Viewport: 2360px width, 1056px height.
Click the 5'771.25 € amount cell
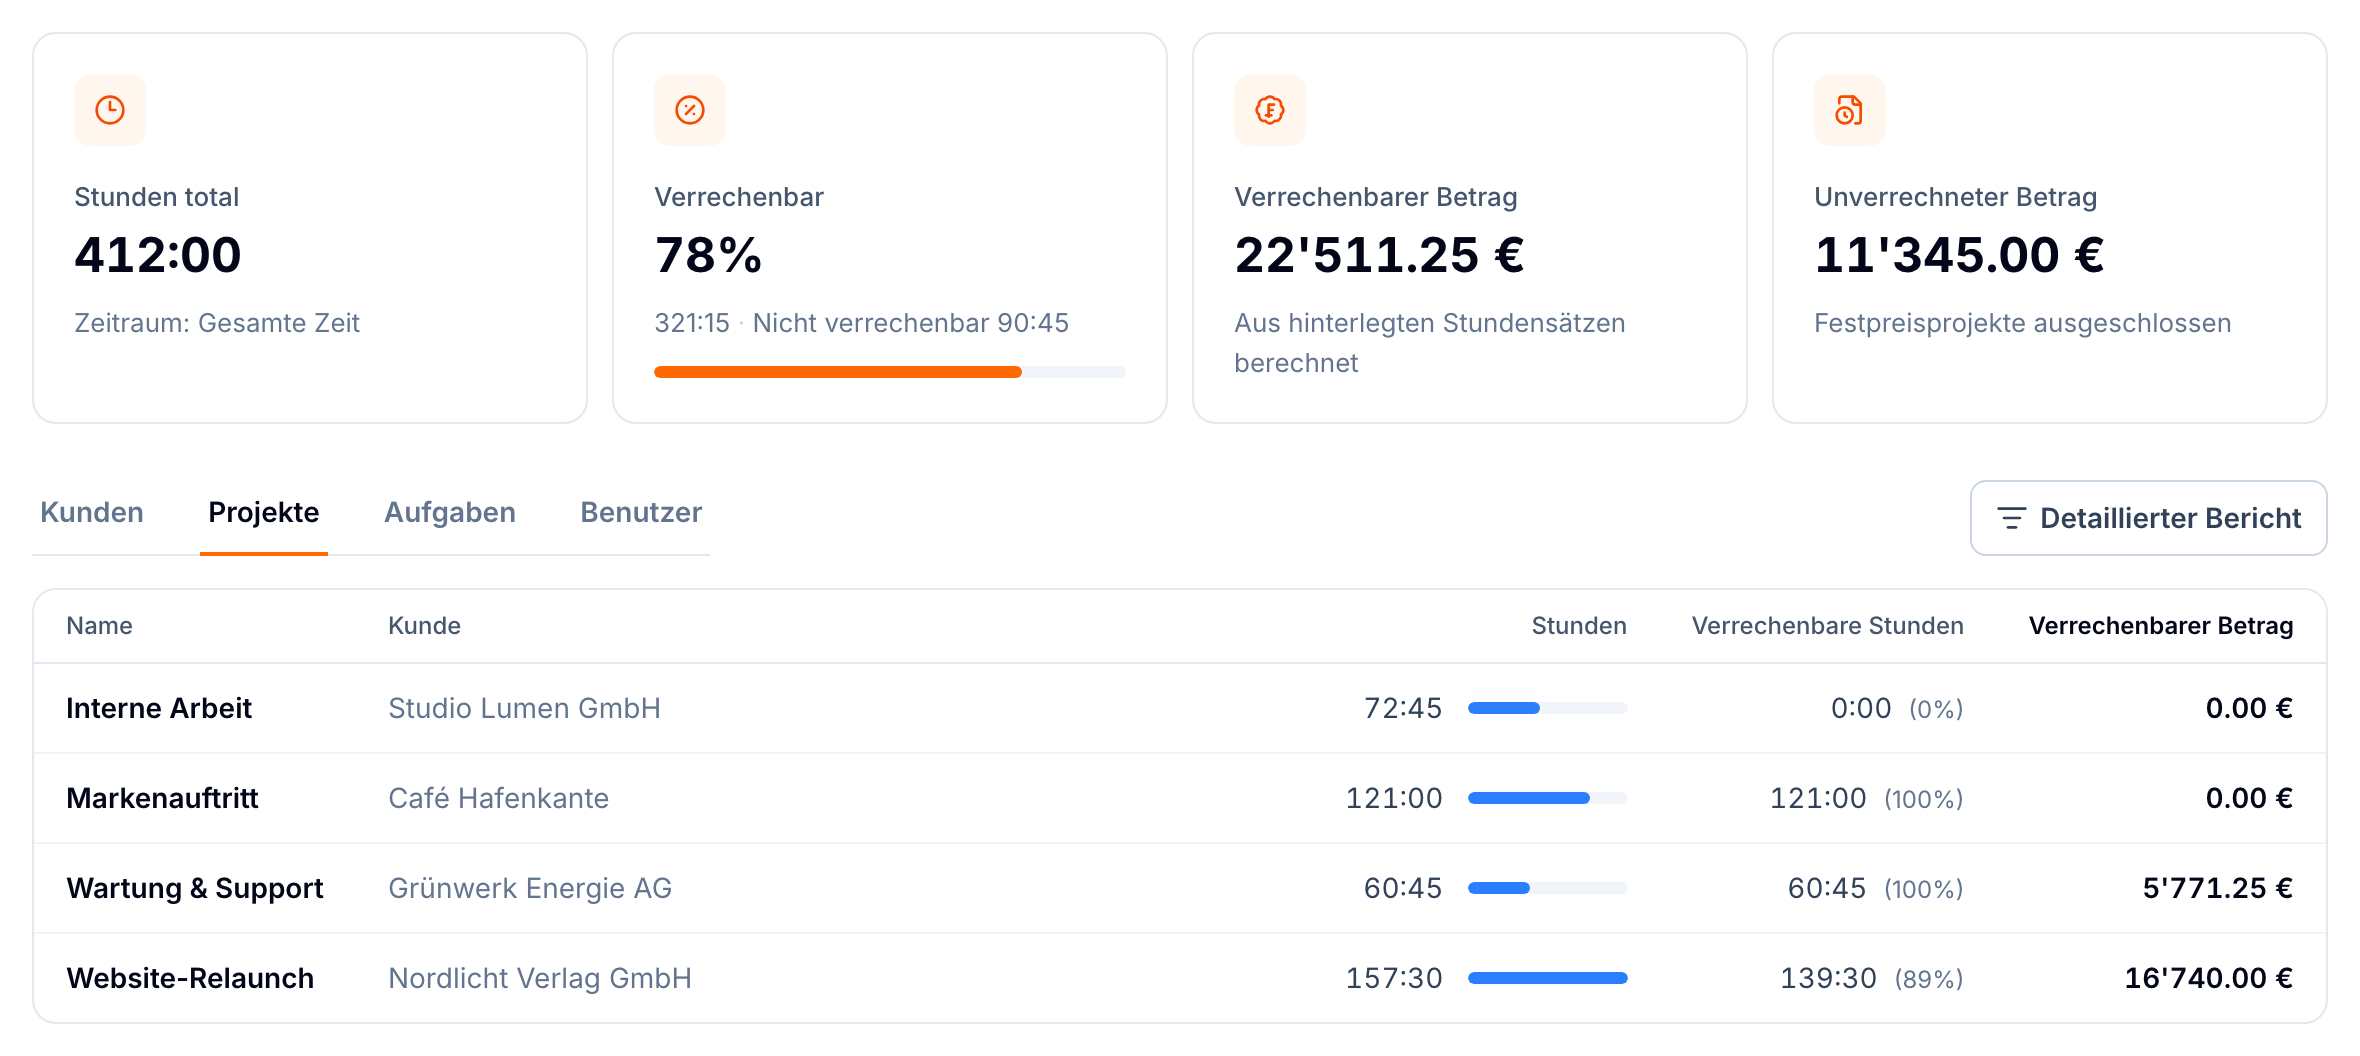point(2217,888)
